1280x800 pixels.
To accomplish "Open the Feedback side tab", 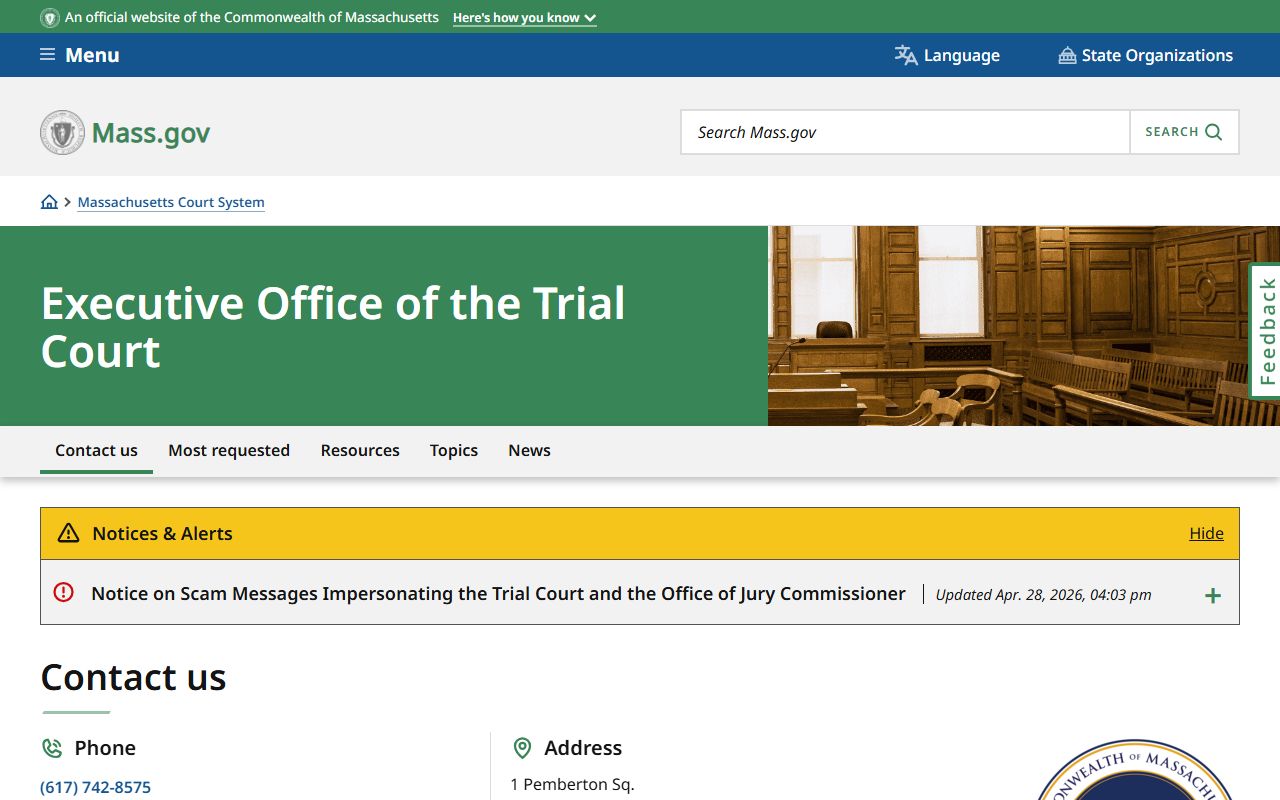I will tap(1265, 331).
